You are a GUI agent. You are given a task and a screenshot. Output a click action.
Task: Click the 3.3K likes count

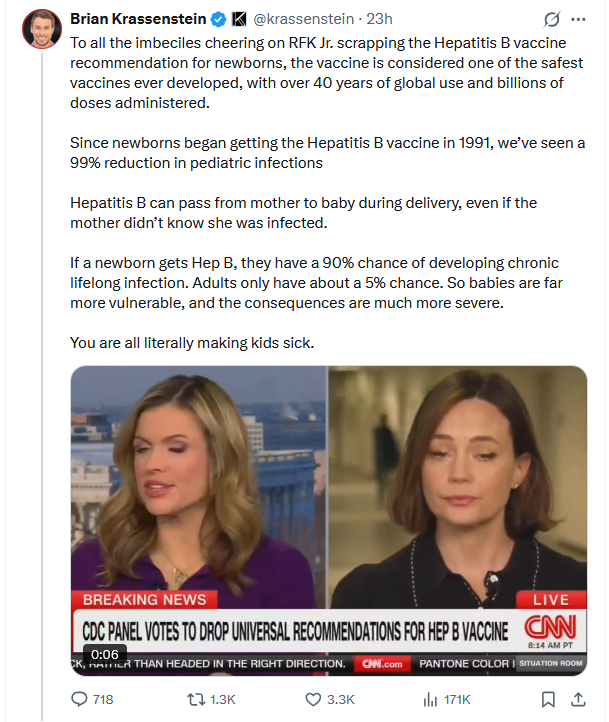[x=341, y=699]
